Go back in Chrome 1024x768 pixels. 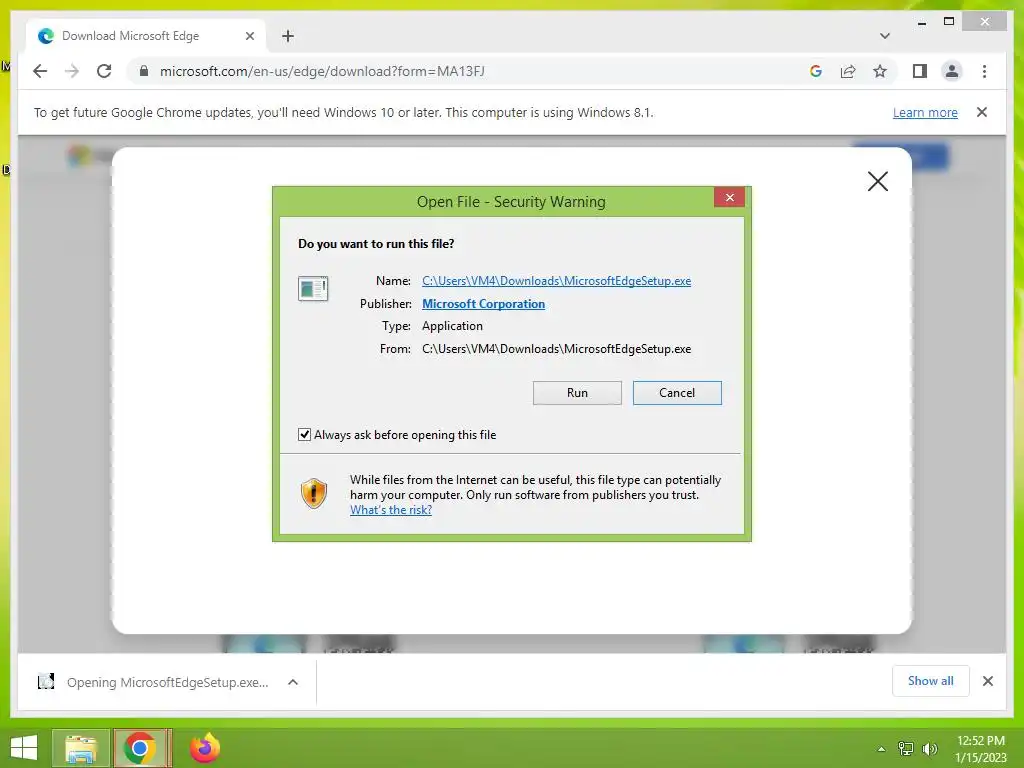tap(40, 71)
